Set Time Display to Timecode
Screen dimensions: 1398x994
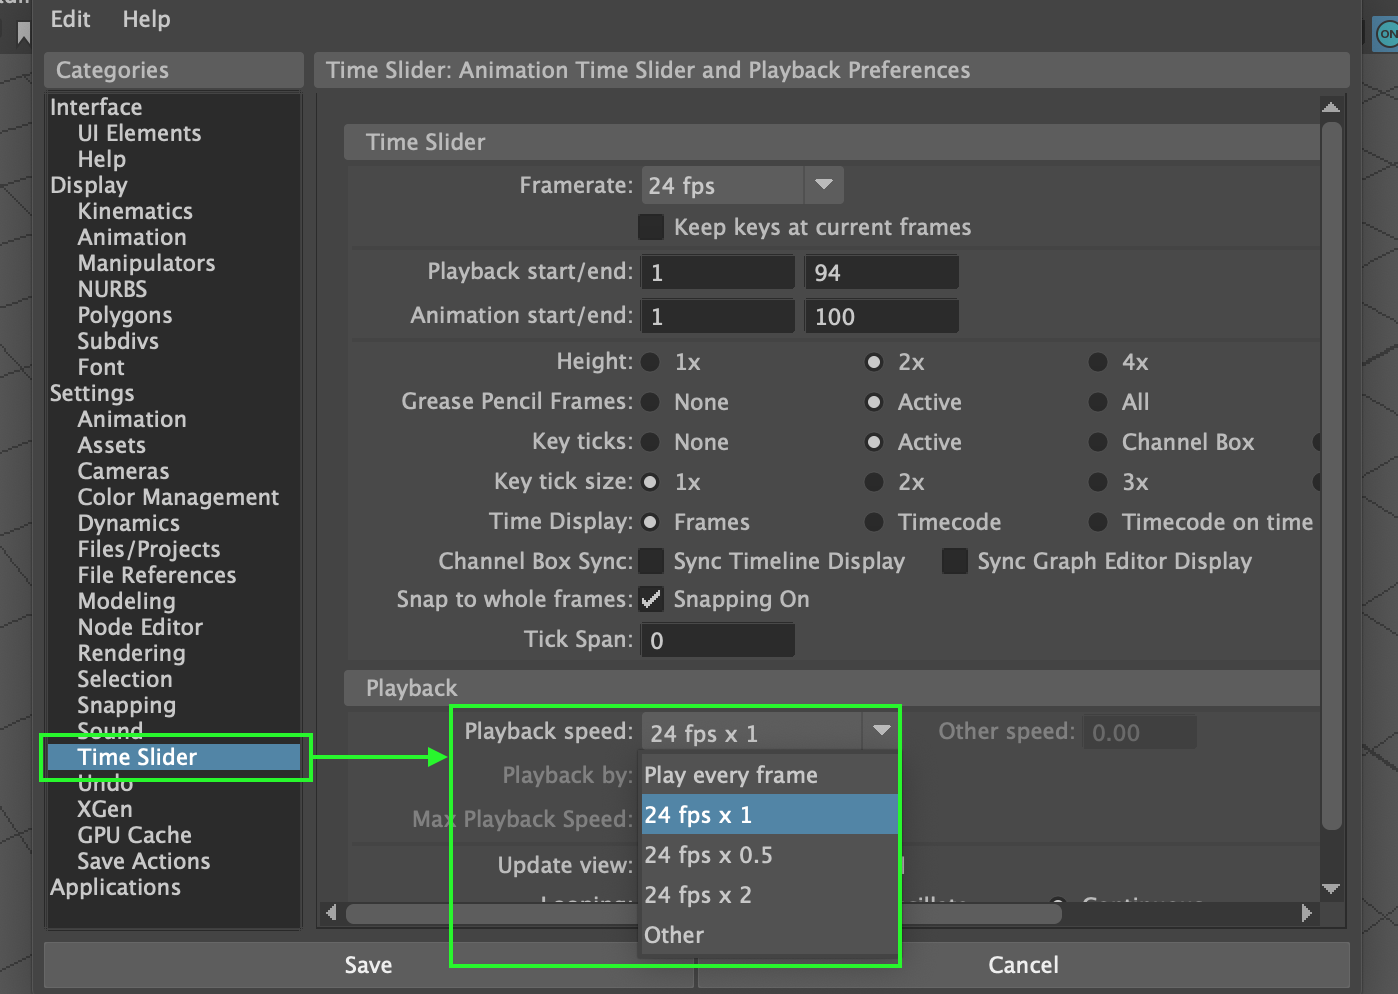click(x=874, y=522)
